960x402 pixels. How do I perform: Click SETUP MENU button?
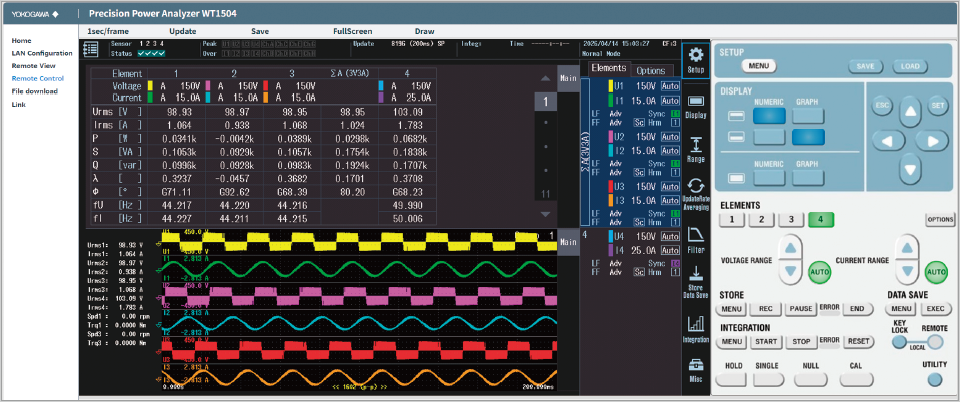click(x=759, y=65)
